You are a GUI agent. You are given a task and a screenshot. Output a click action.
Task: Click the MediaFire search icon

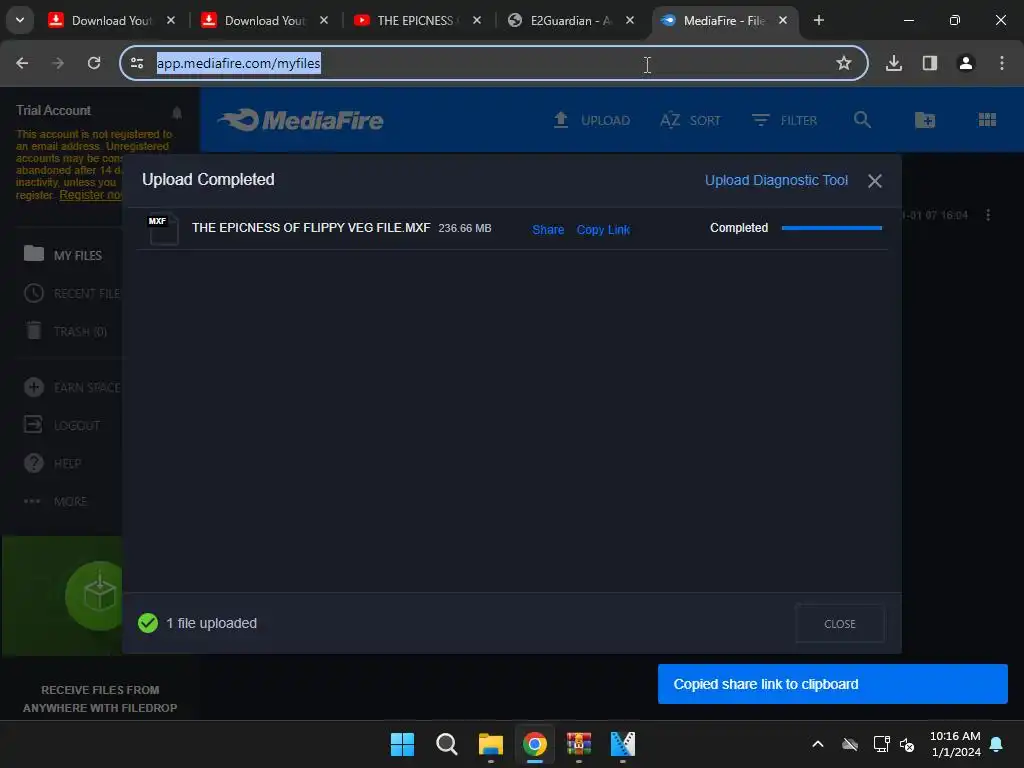862,120
